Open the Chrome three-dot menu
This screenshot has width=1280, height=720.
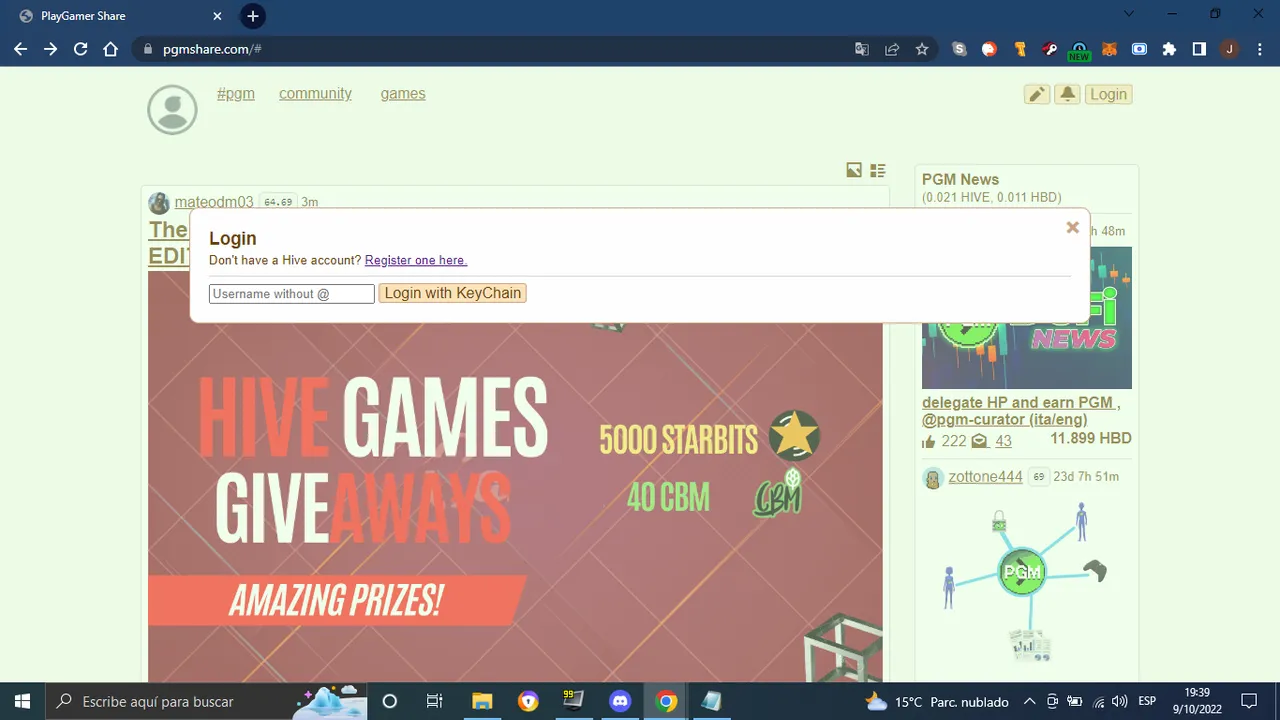click(x=1259, y=49)
